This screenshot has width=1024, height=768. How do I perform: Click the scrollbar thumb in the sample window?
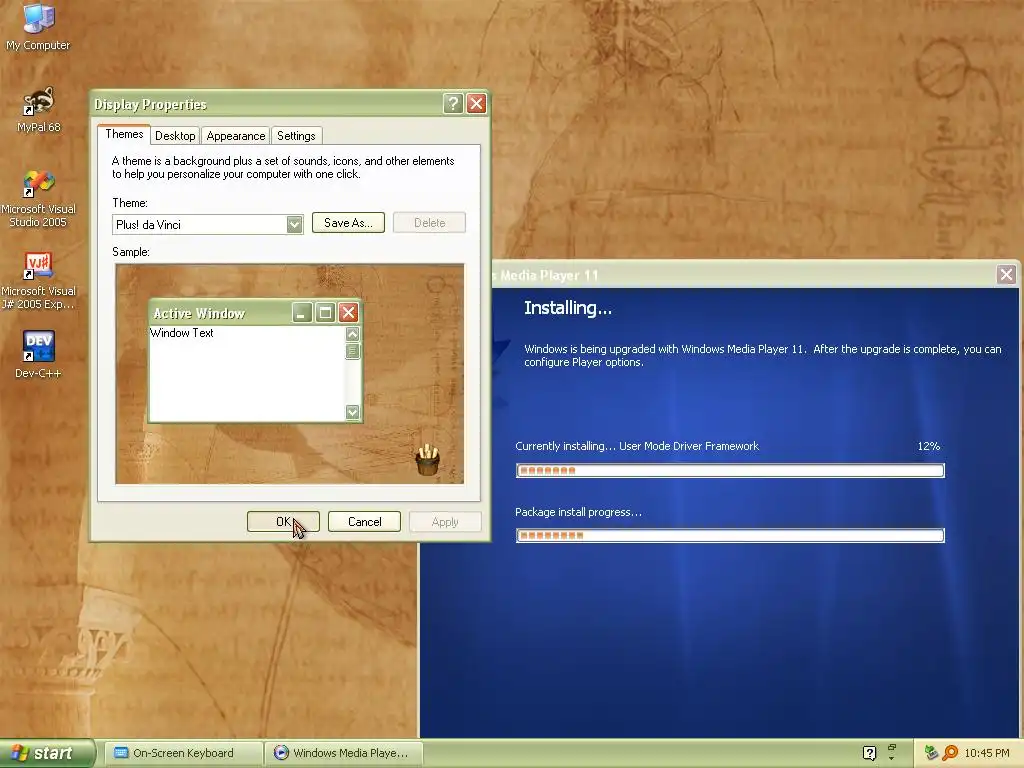click(353, 351)
